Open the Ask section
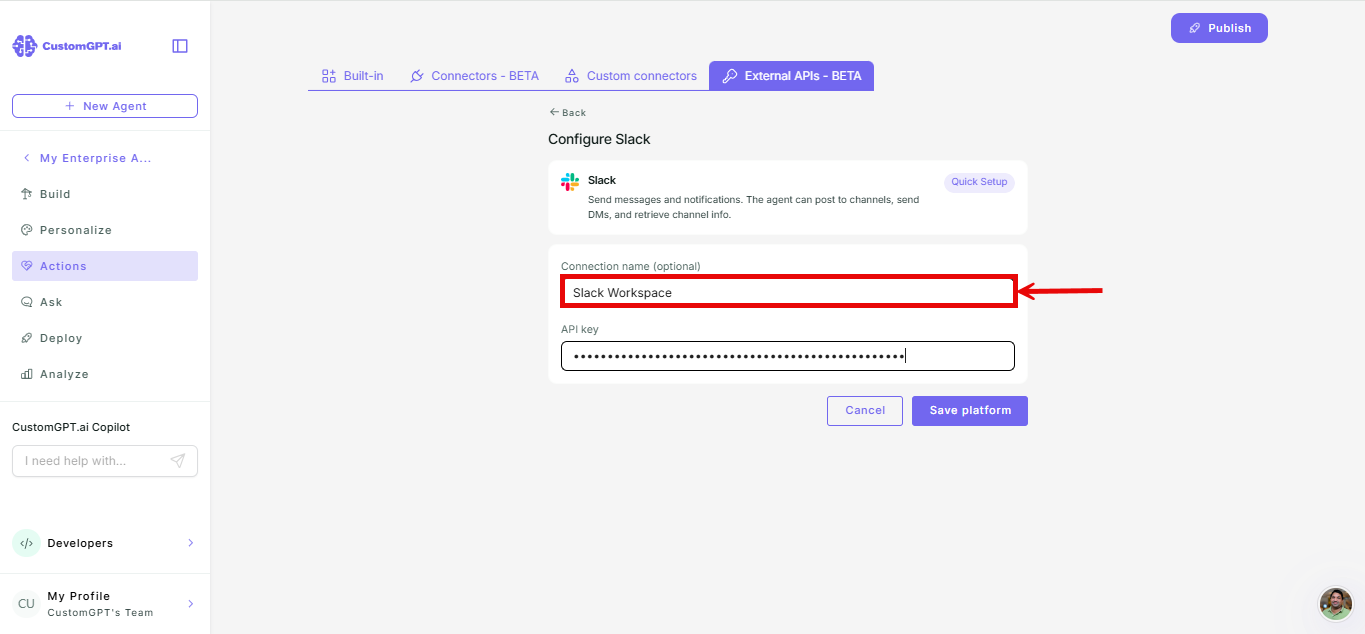The height and width of the screenshot is (634, 1365). pos(105,302)
